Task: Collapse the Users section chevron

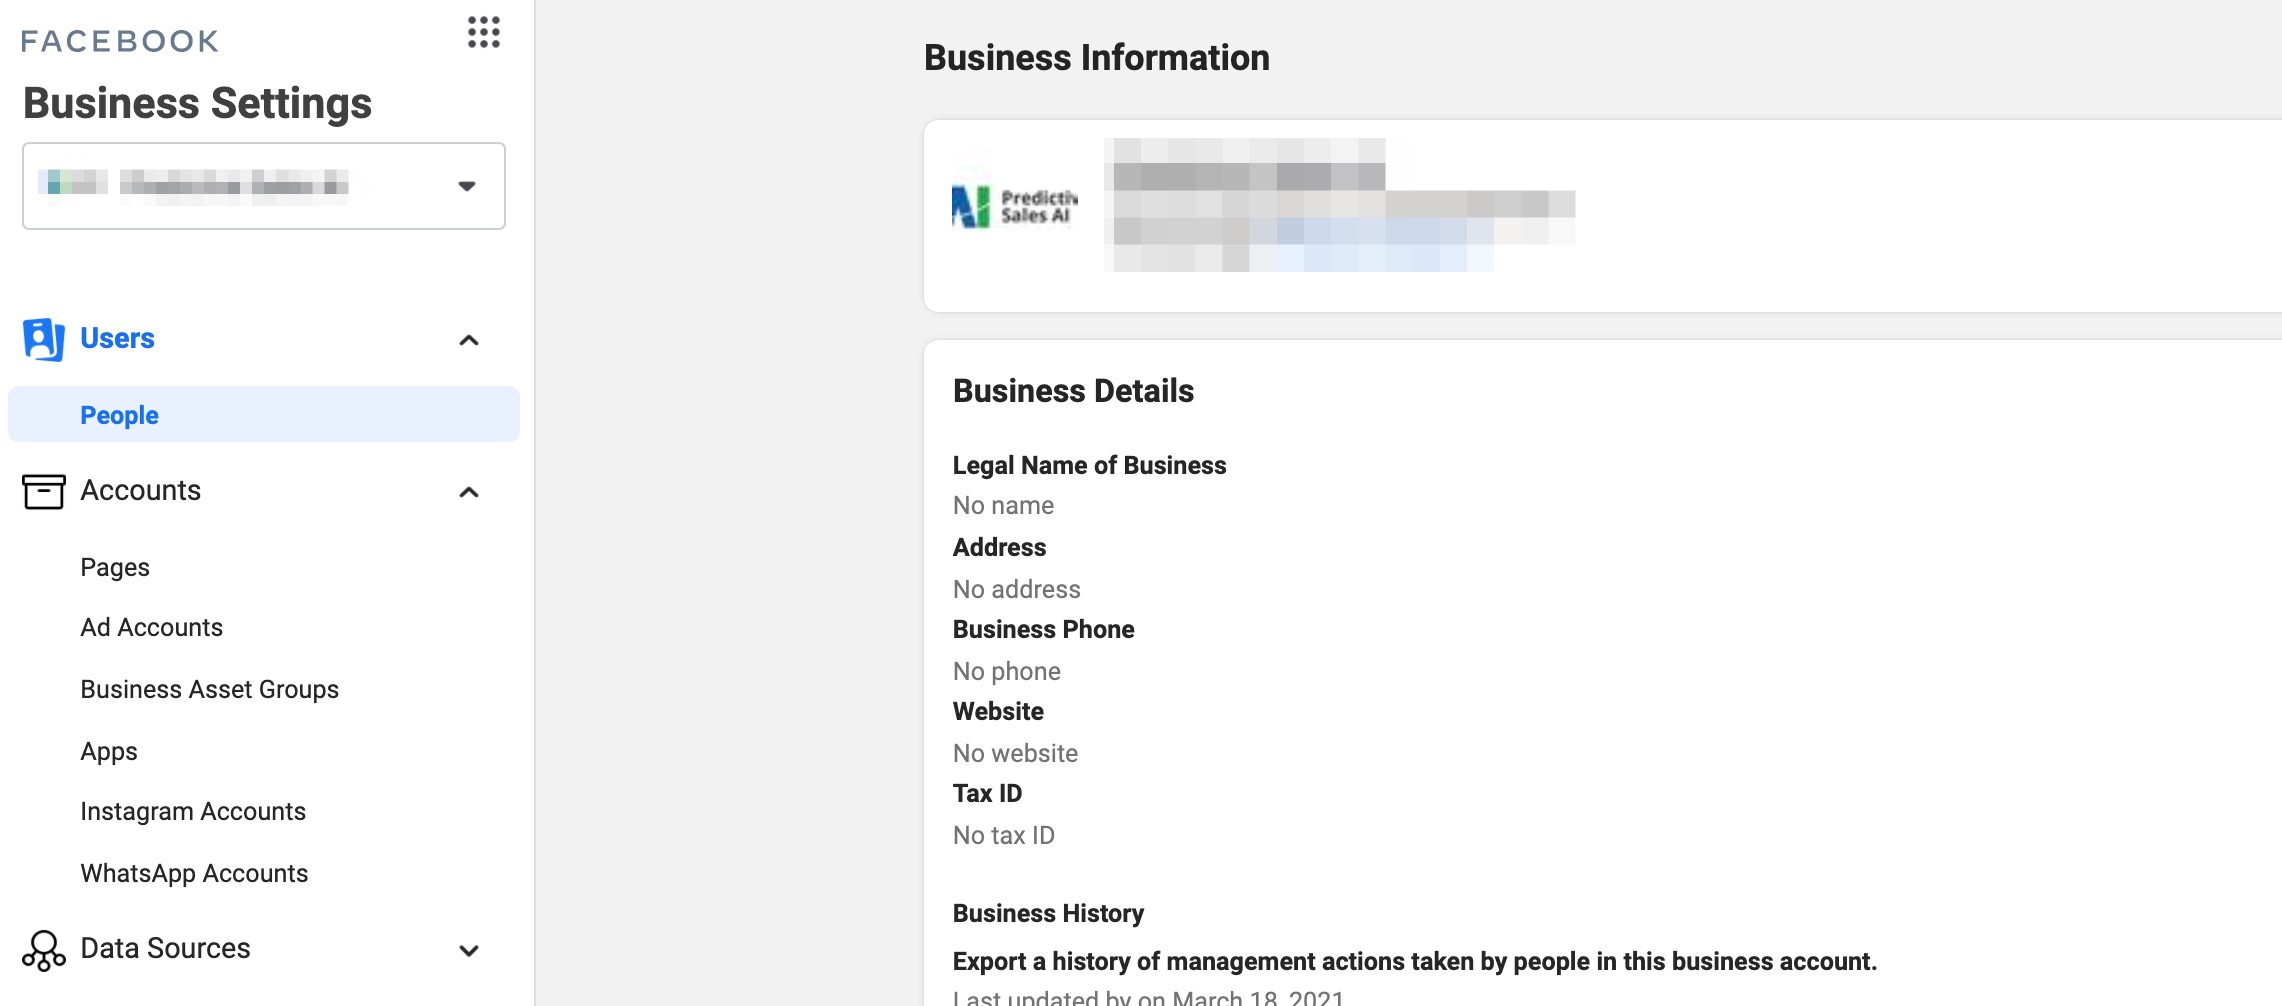Action: pos(468,340)
